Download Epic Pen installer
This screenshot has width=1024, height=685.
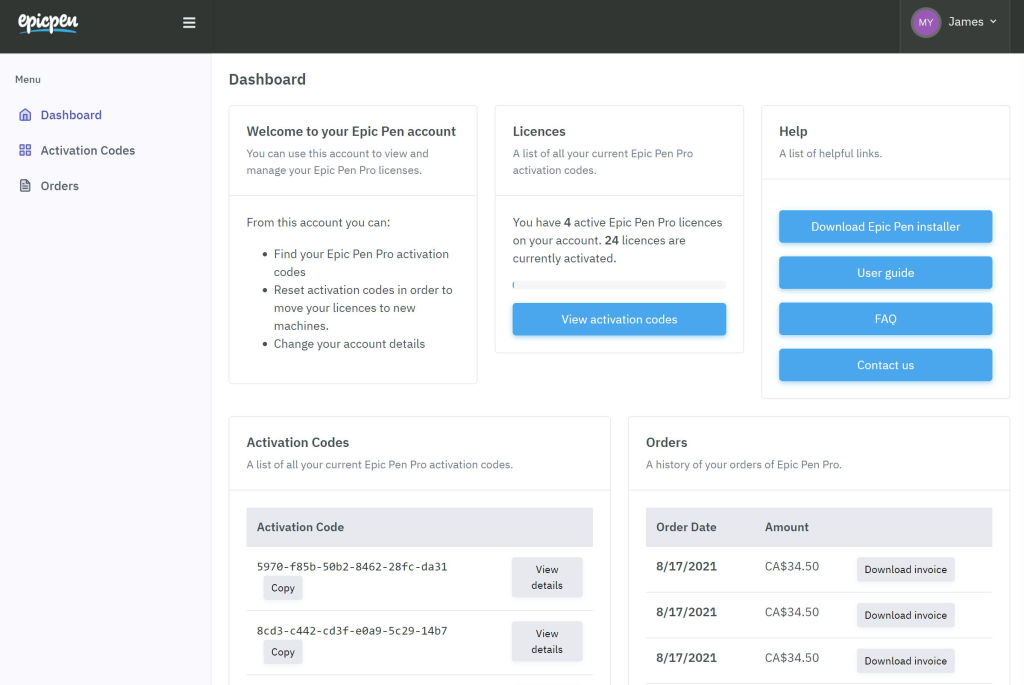coord(885,227)
